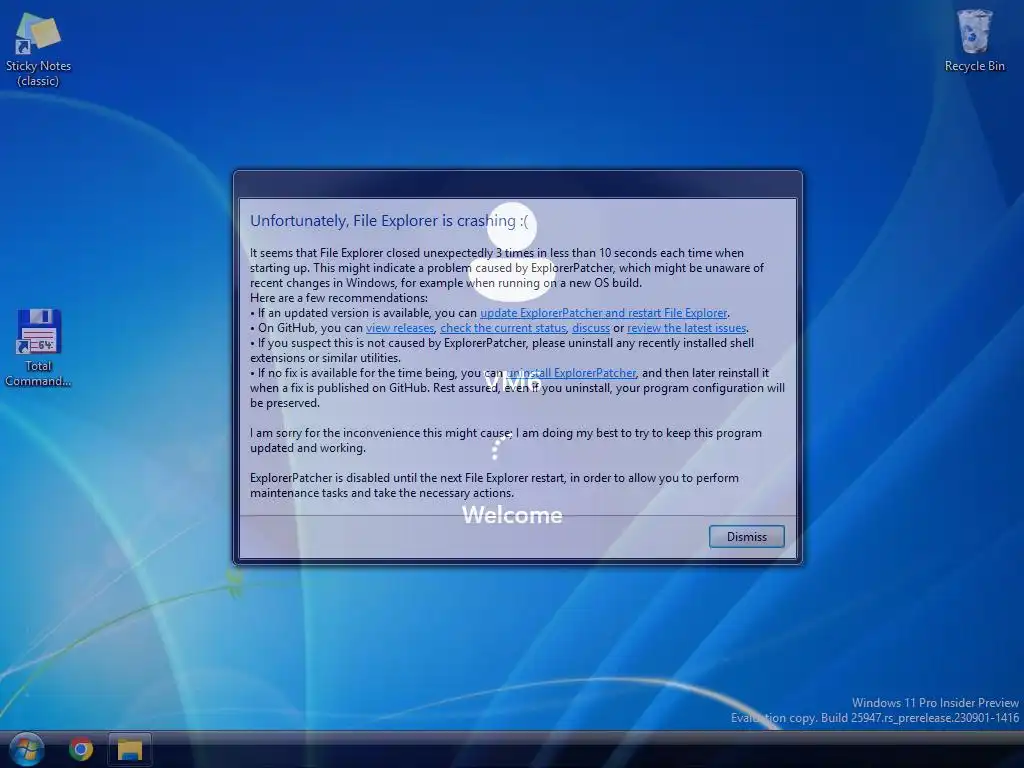Launch Google Chrome from the taskbar

tap(81, 749)
